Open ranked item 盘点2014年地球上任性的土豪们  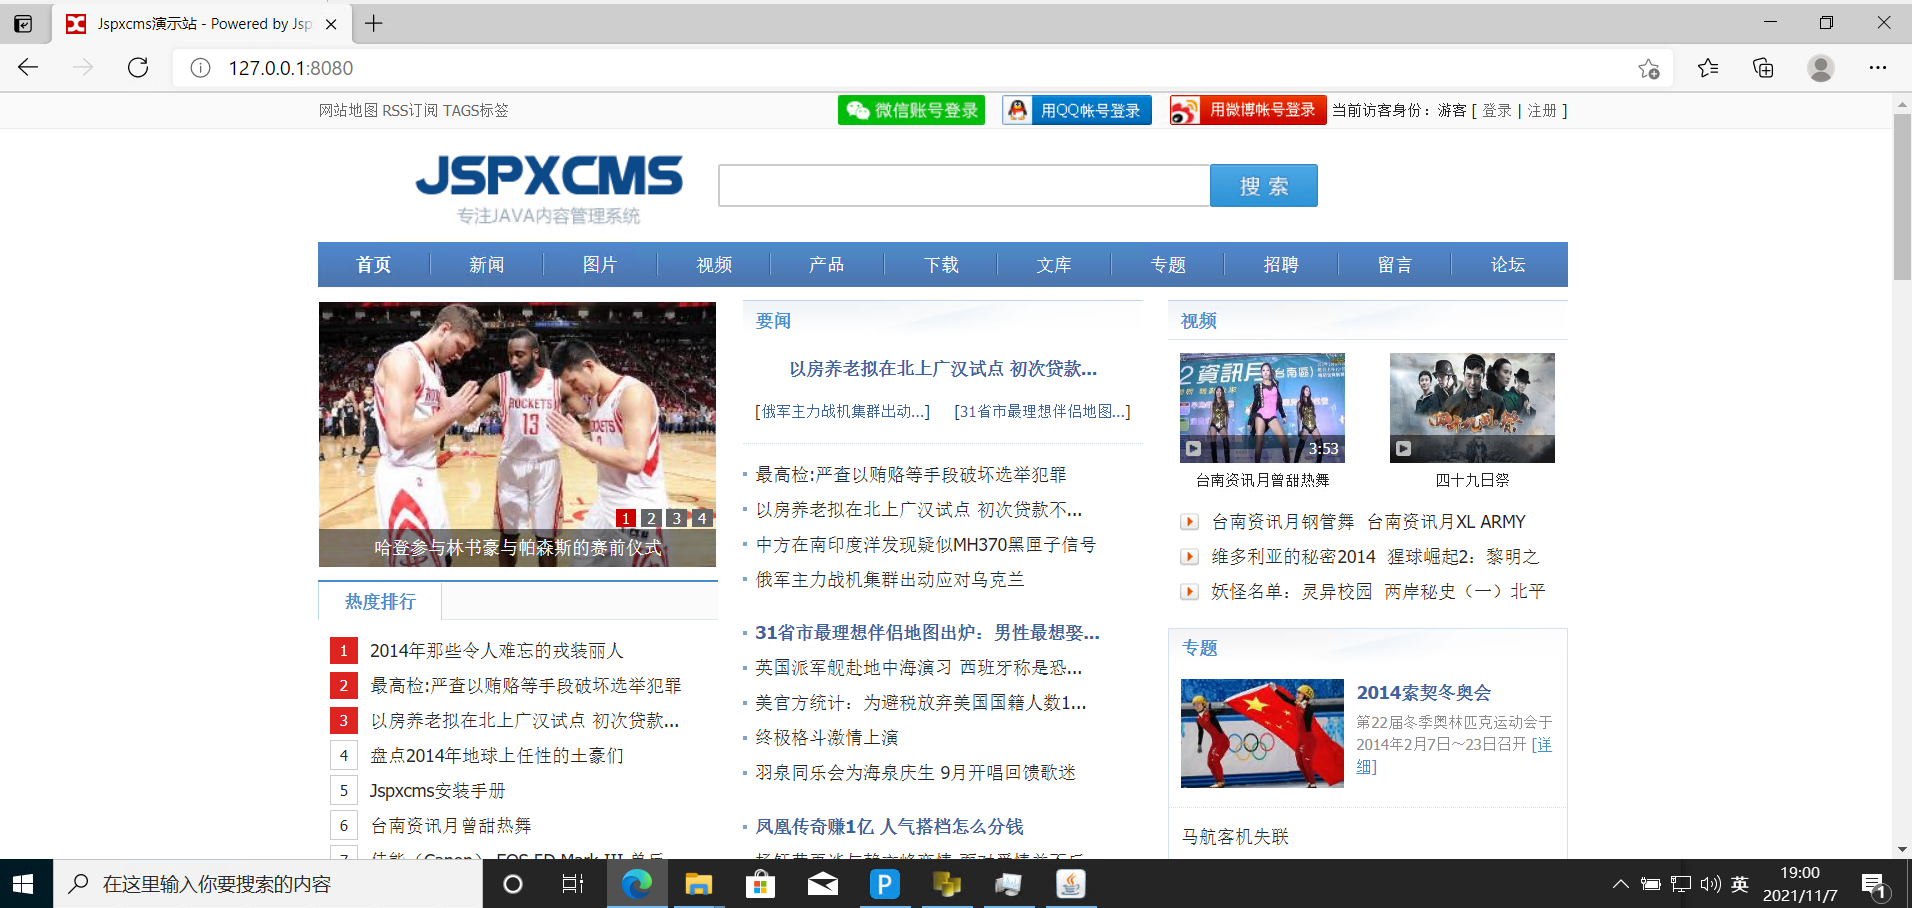tap(497, 755)
